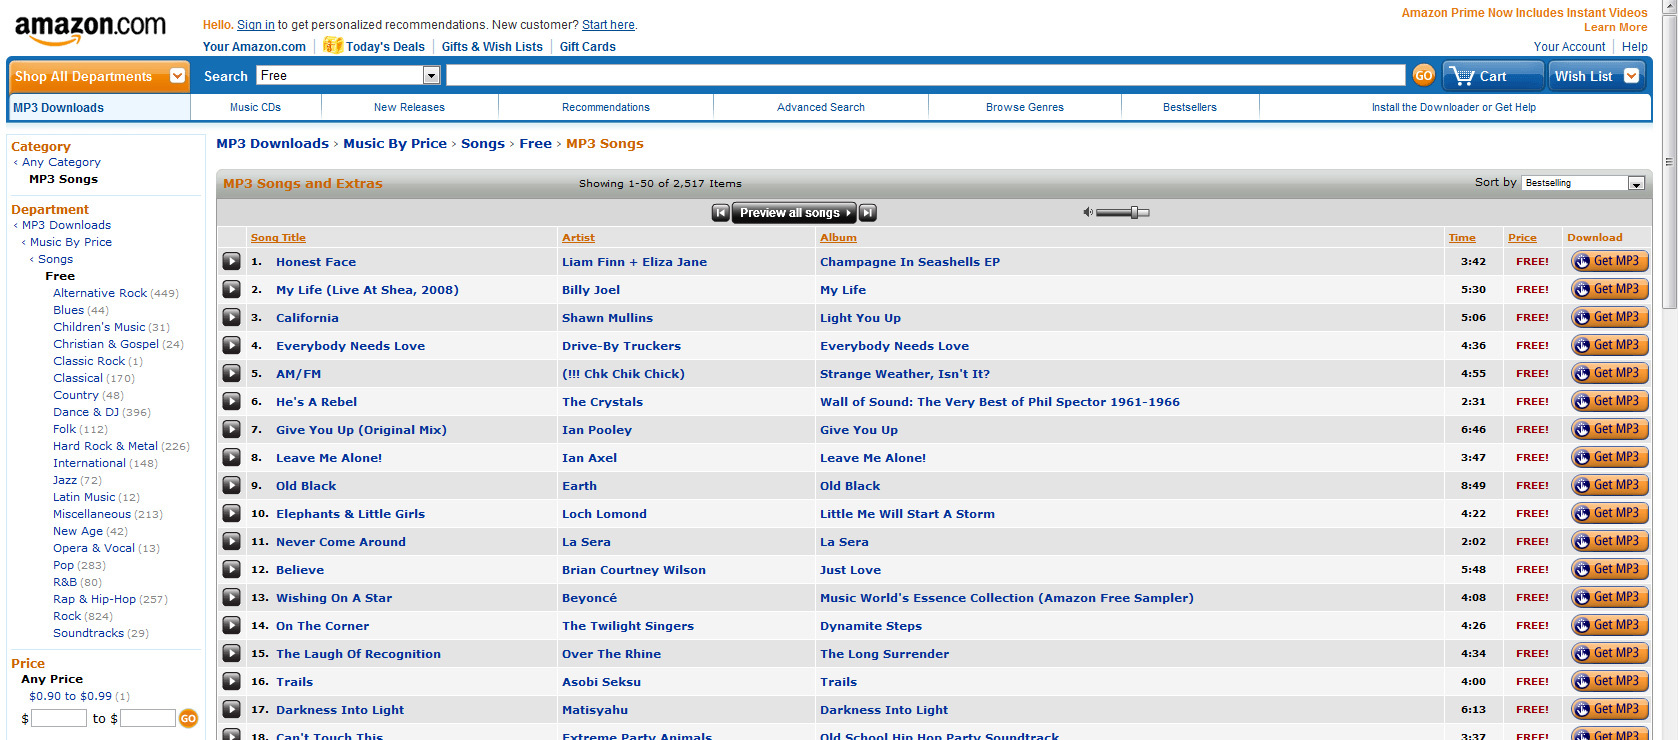Image resolution: width=1678 pixels, height=740 pixels.
Task: Play the song On The Corner
Action: [x=231, y=625]
